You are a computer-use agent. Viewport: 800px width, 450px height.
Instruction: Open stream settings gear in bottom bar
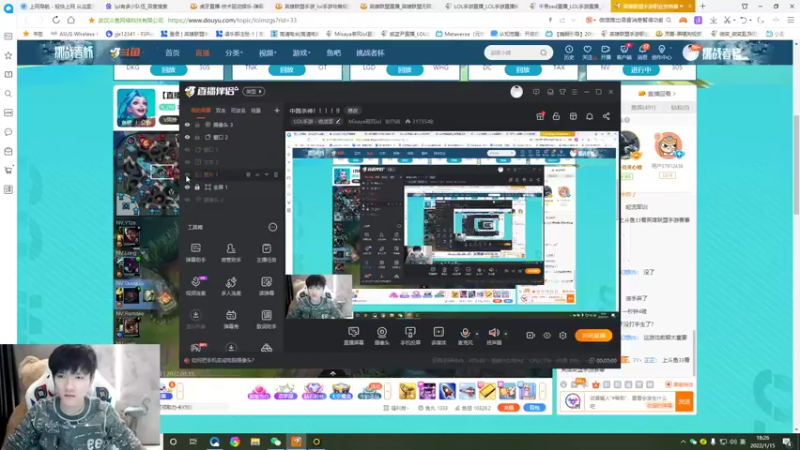pos(563,335)
